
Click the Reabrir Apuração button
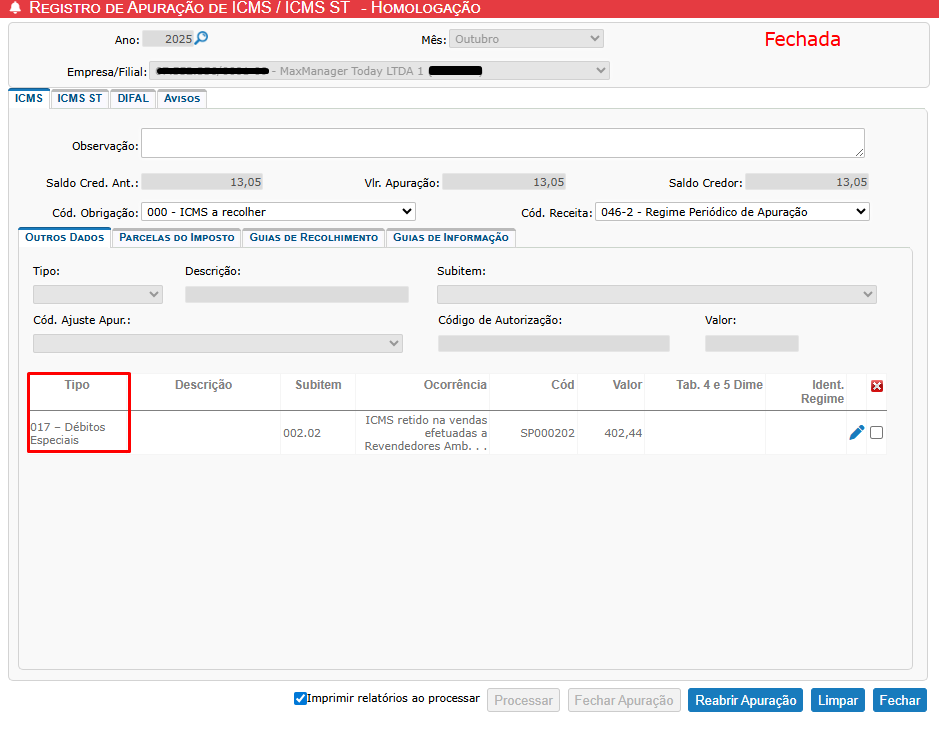pos(745,700)
